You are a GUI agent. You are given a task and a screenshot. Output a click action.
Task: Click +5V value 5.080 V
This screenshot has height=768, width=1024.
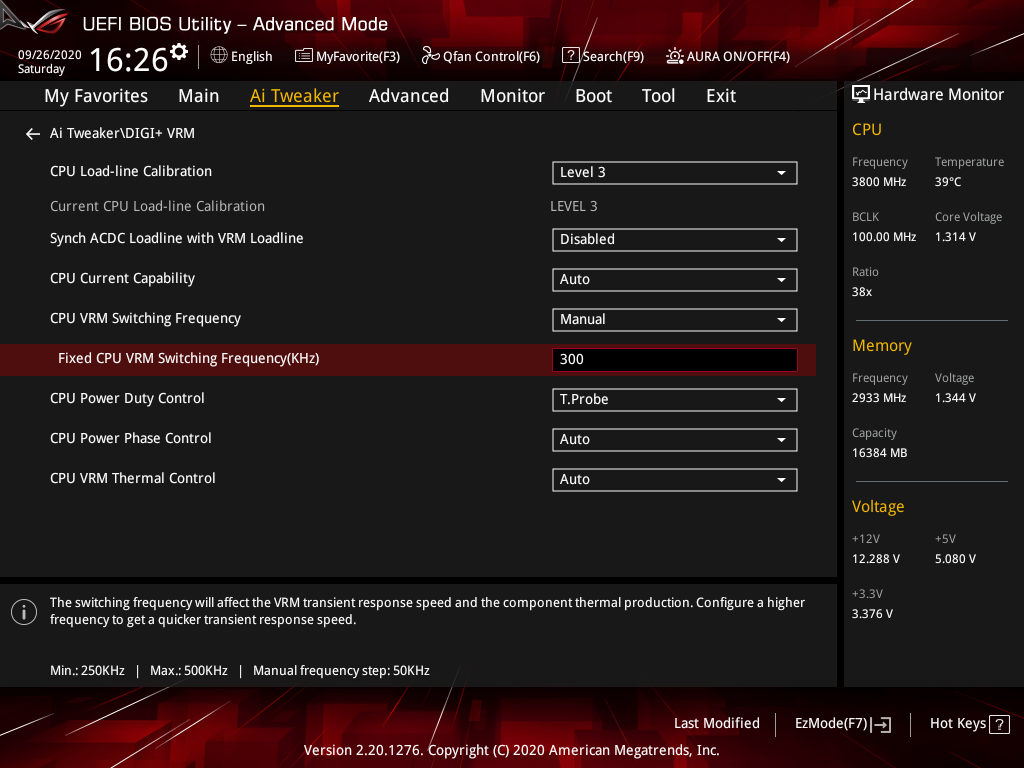[x=955, y=559]
